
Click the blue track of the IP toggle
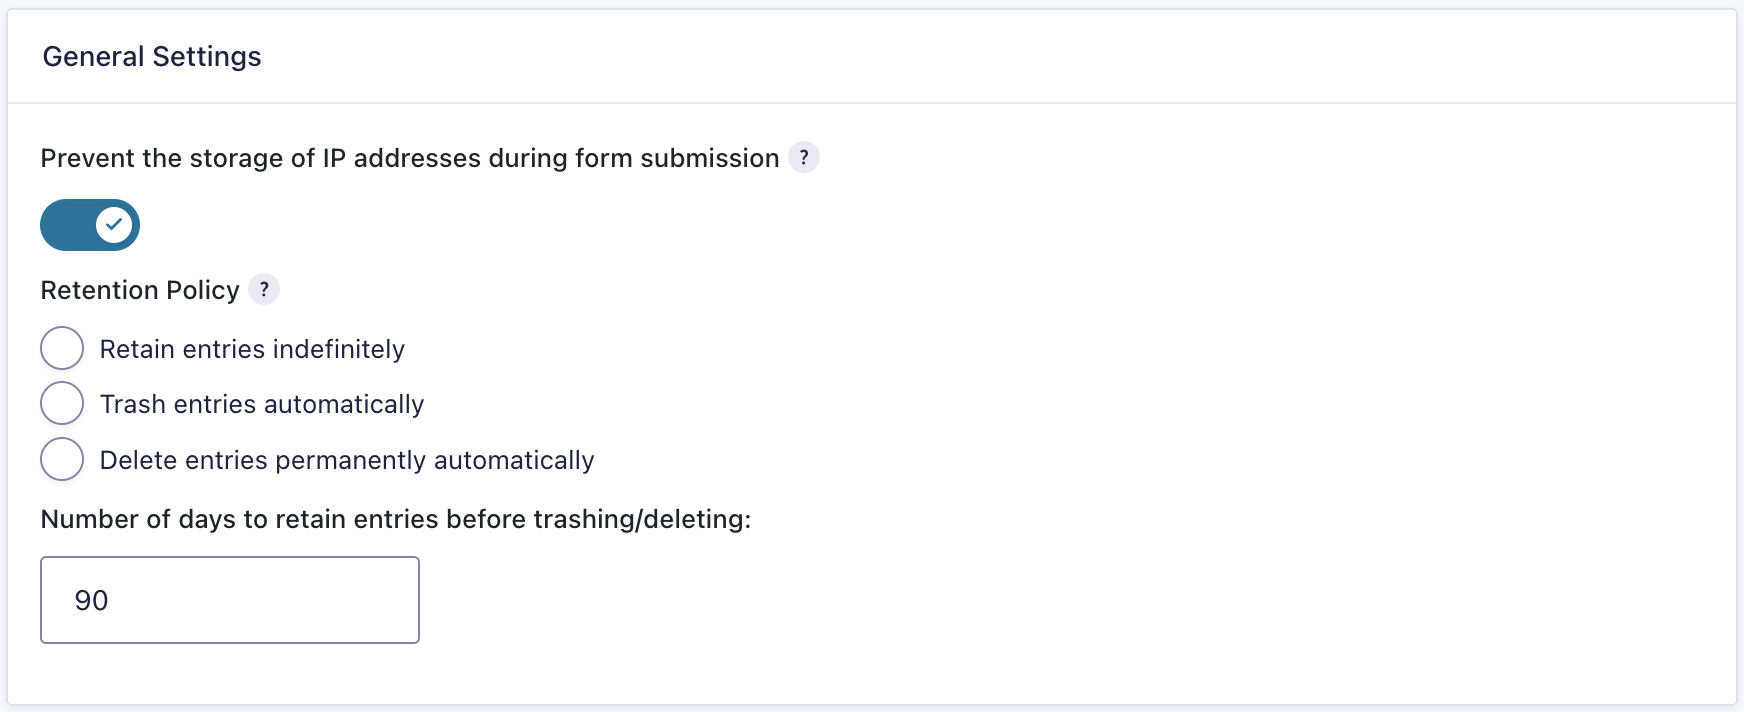tap(66, 225)
